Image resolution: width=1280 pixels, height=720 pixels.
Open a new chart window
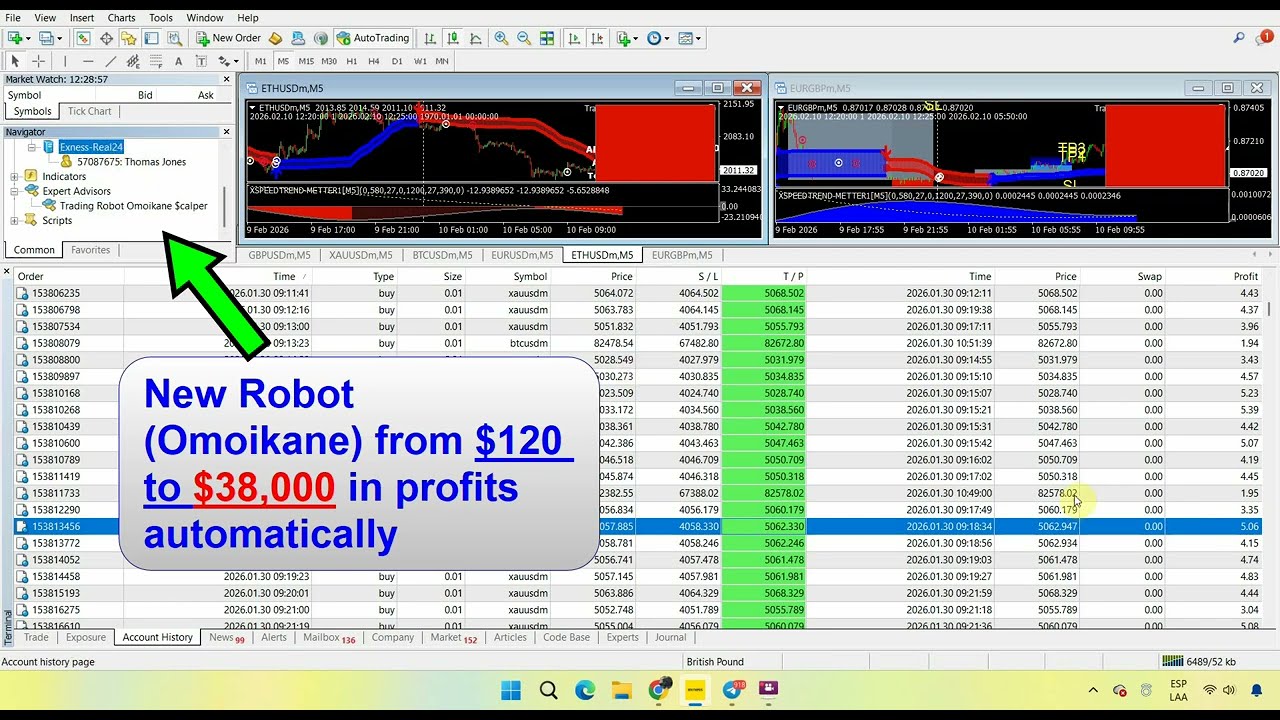[x=15, y=38]
